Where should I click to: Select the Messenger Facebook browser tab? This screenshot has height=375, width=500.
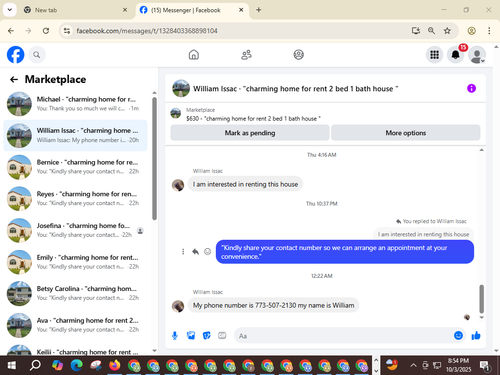(x=192, y=10)
